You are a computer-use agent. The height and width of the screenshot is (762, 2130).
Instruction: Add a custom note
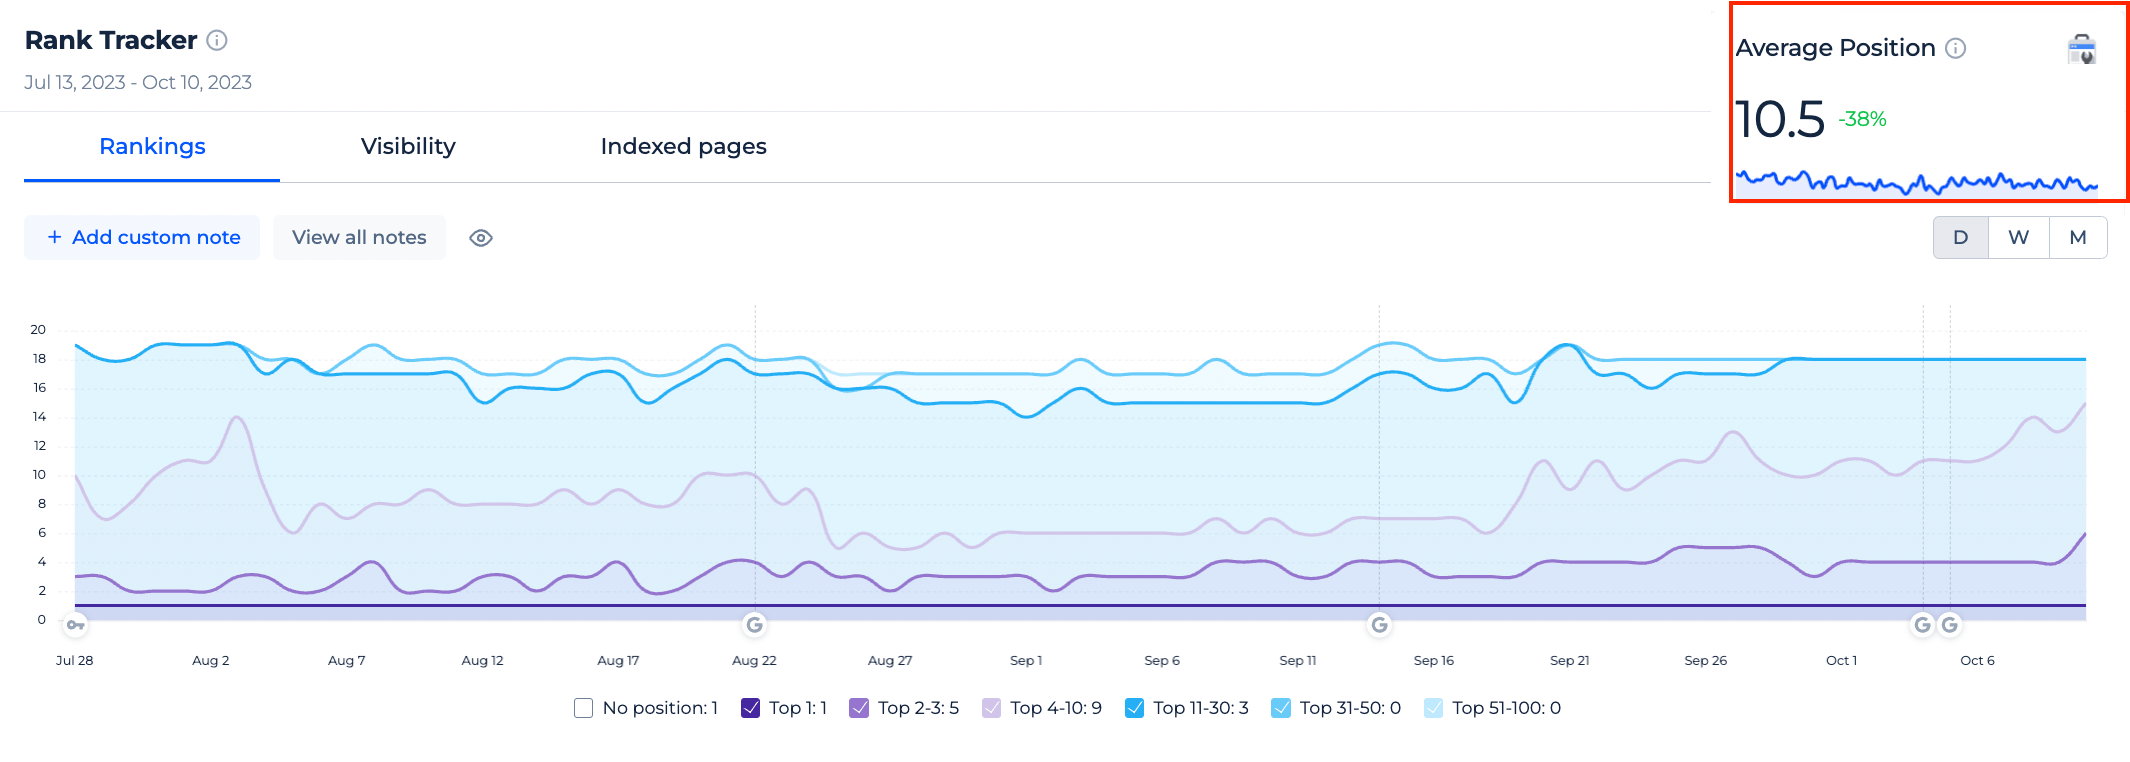(142, 238)
